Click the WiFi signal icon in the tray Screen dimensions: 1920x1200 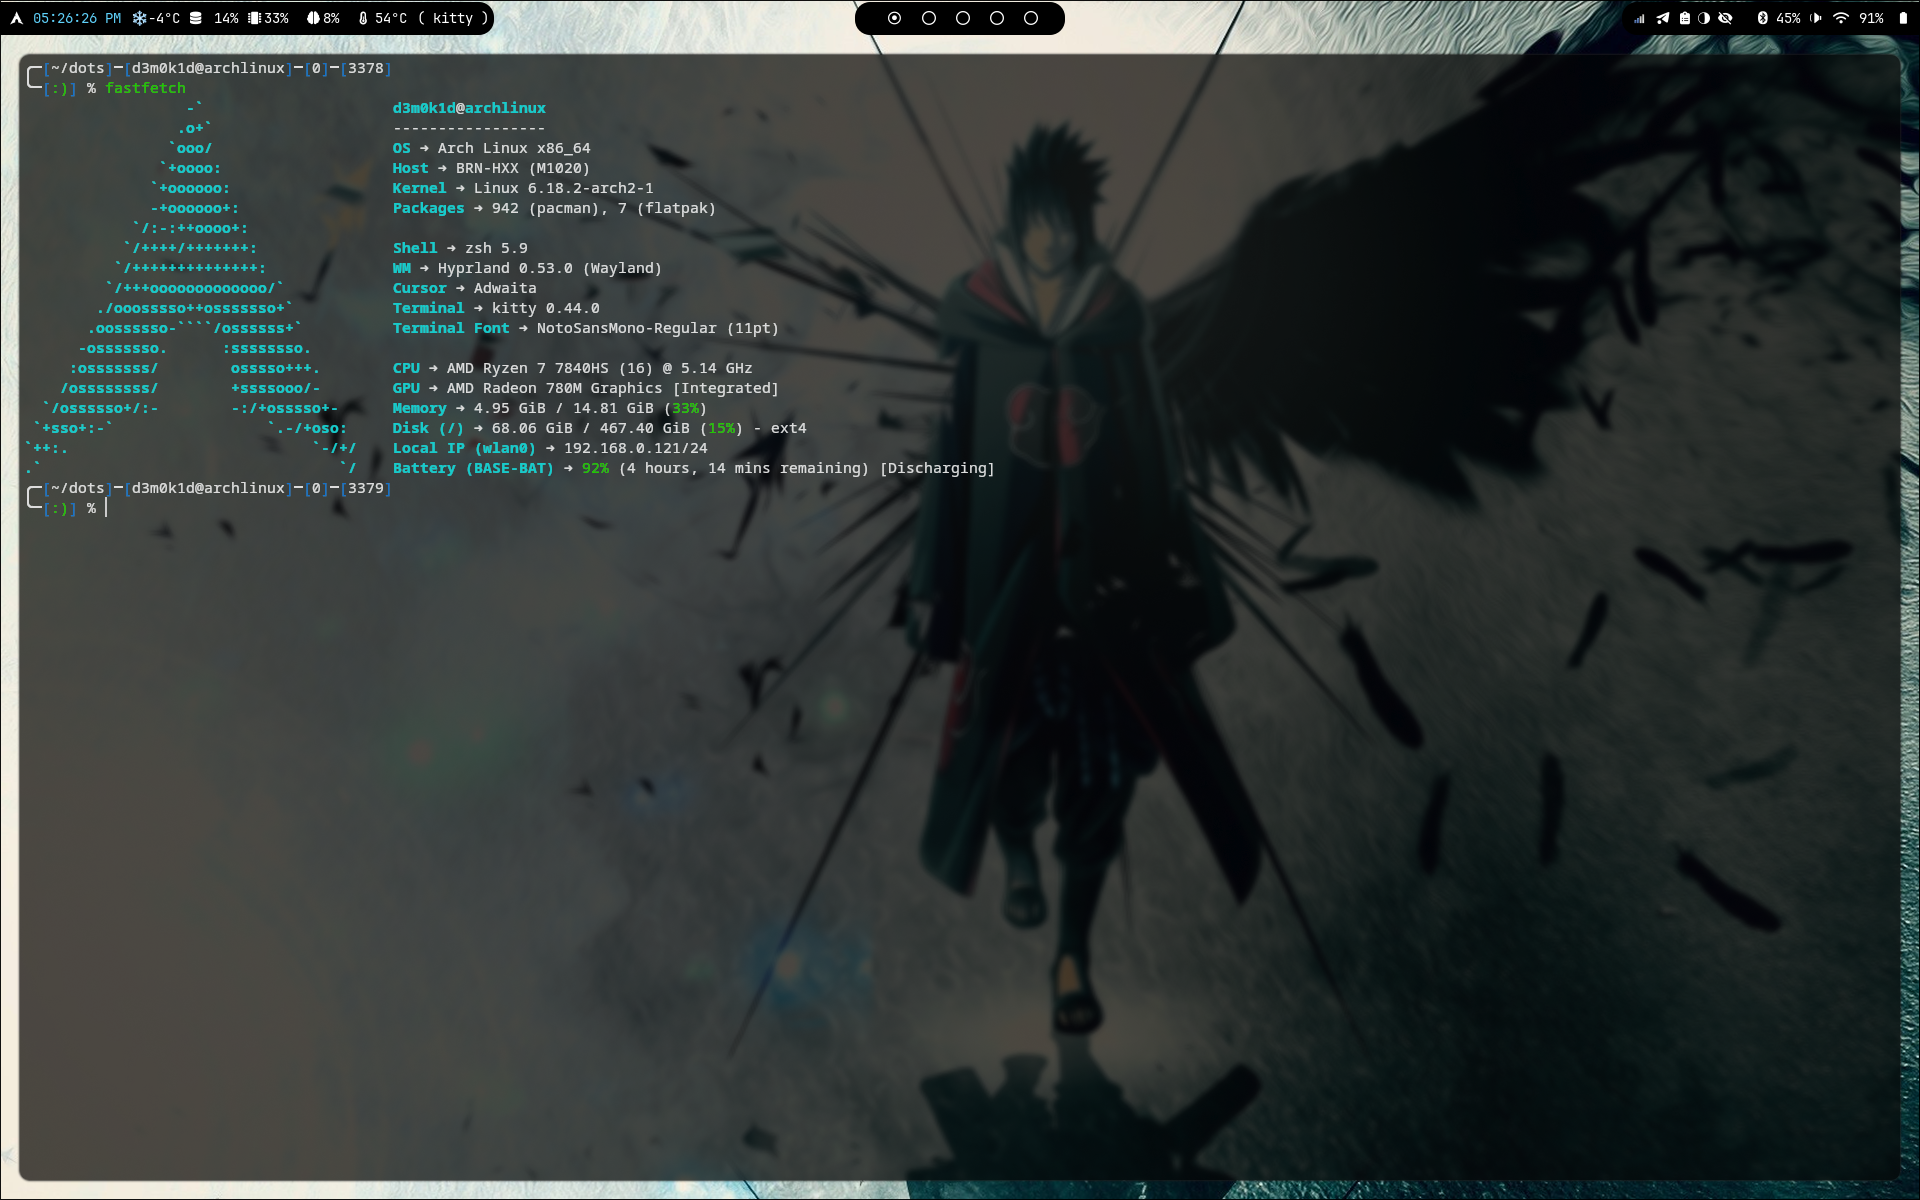[1842, 17]
